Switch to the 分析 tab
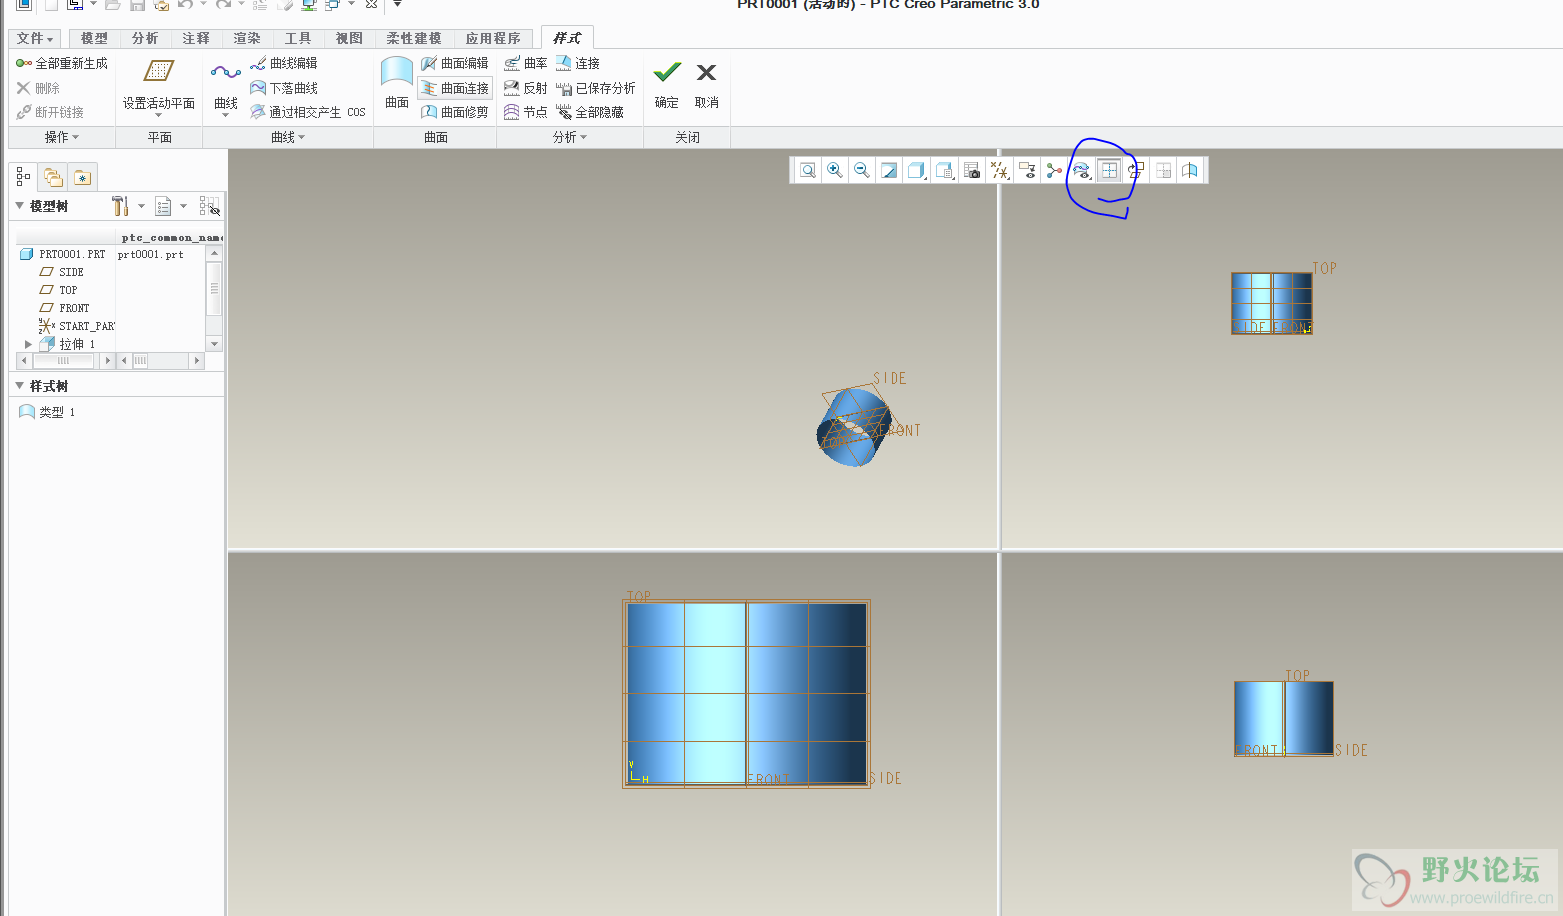 [145, 38]
